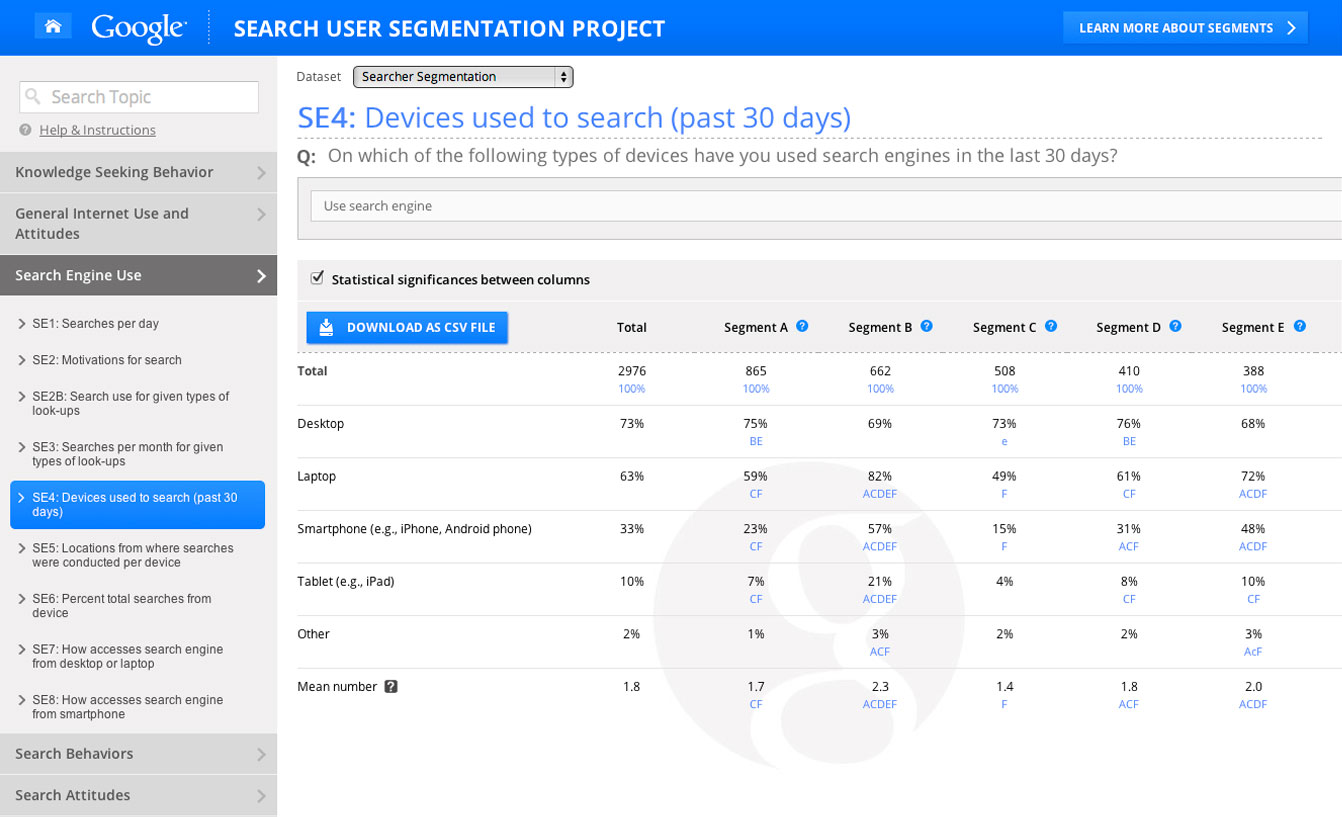Click the Google logo in header

[139, 28]
